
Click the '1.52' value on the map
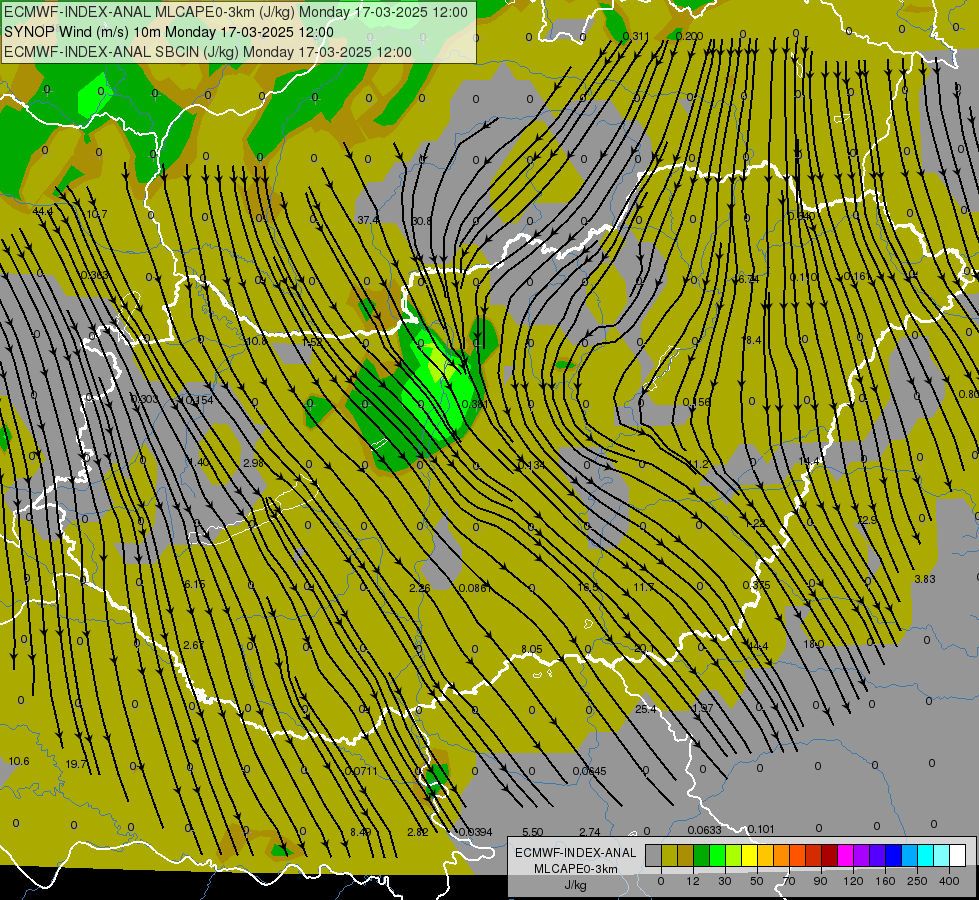click(312, 342)
